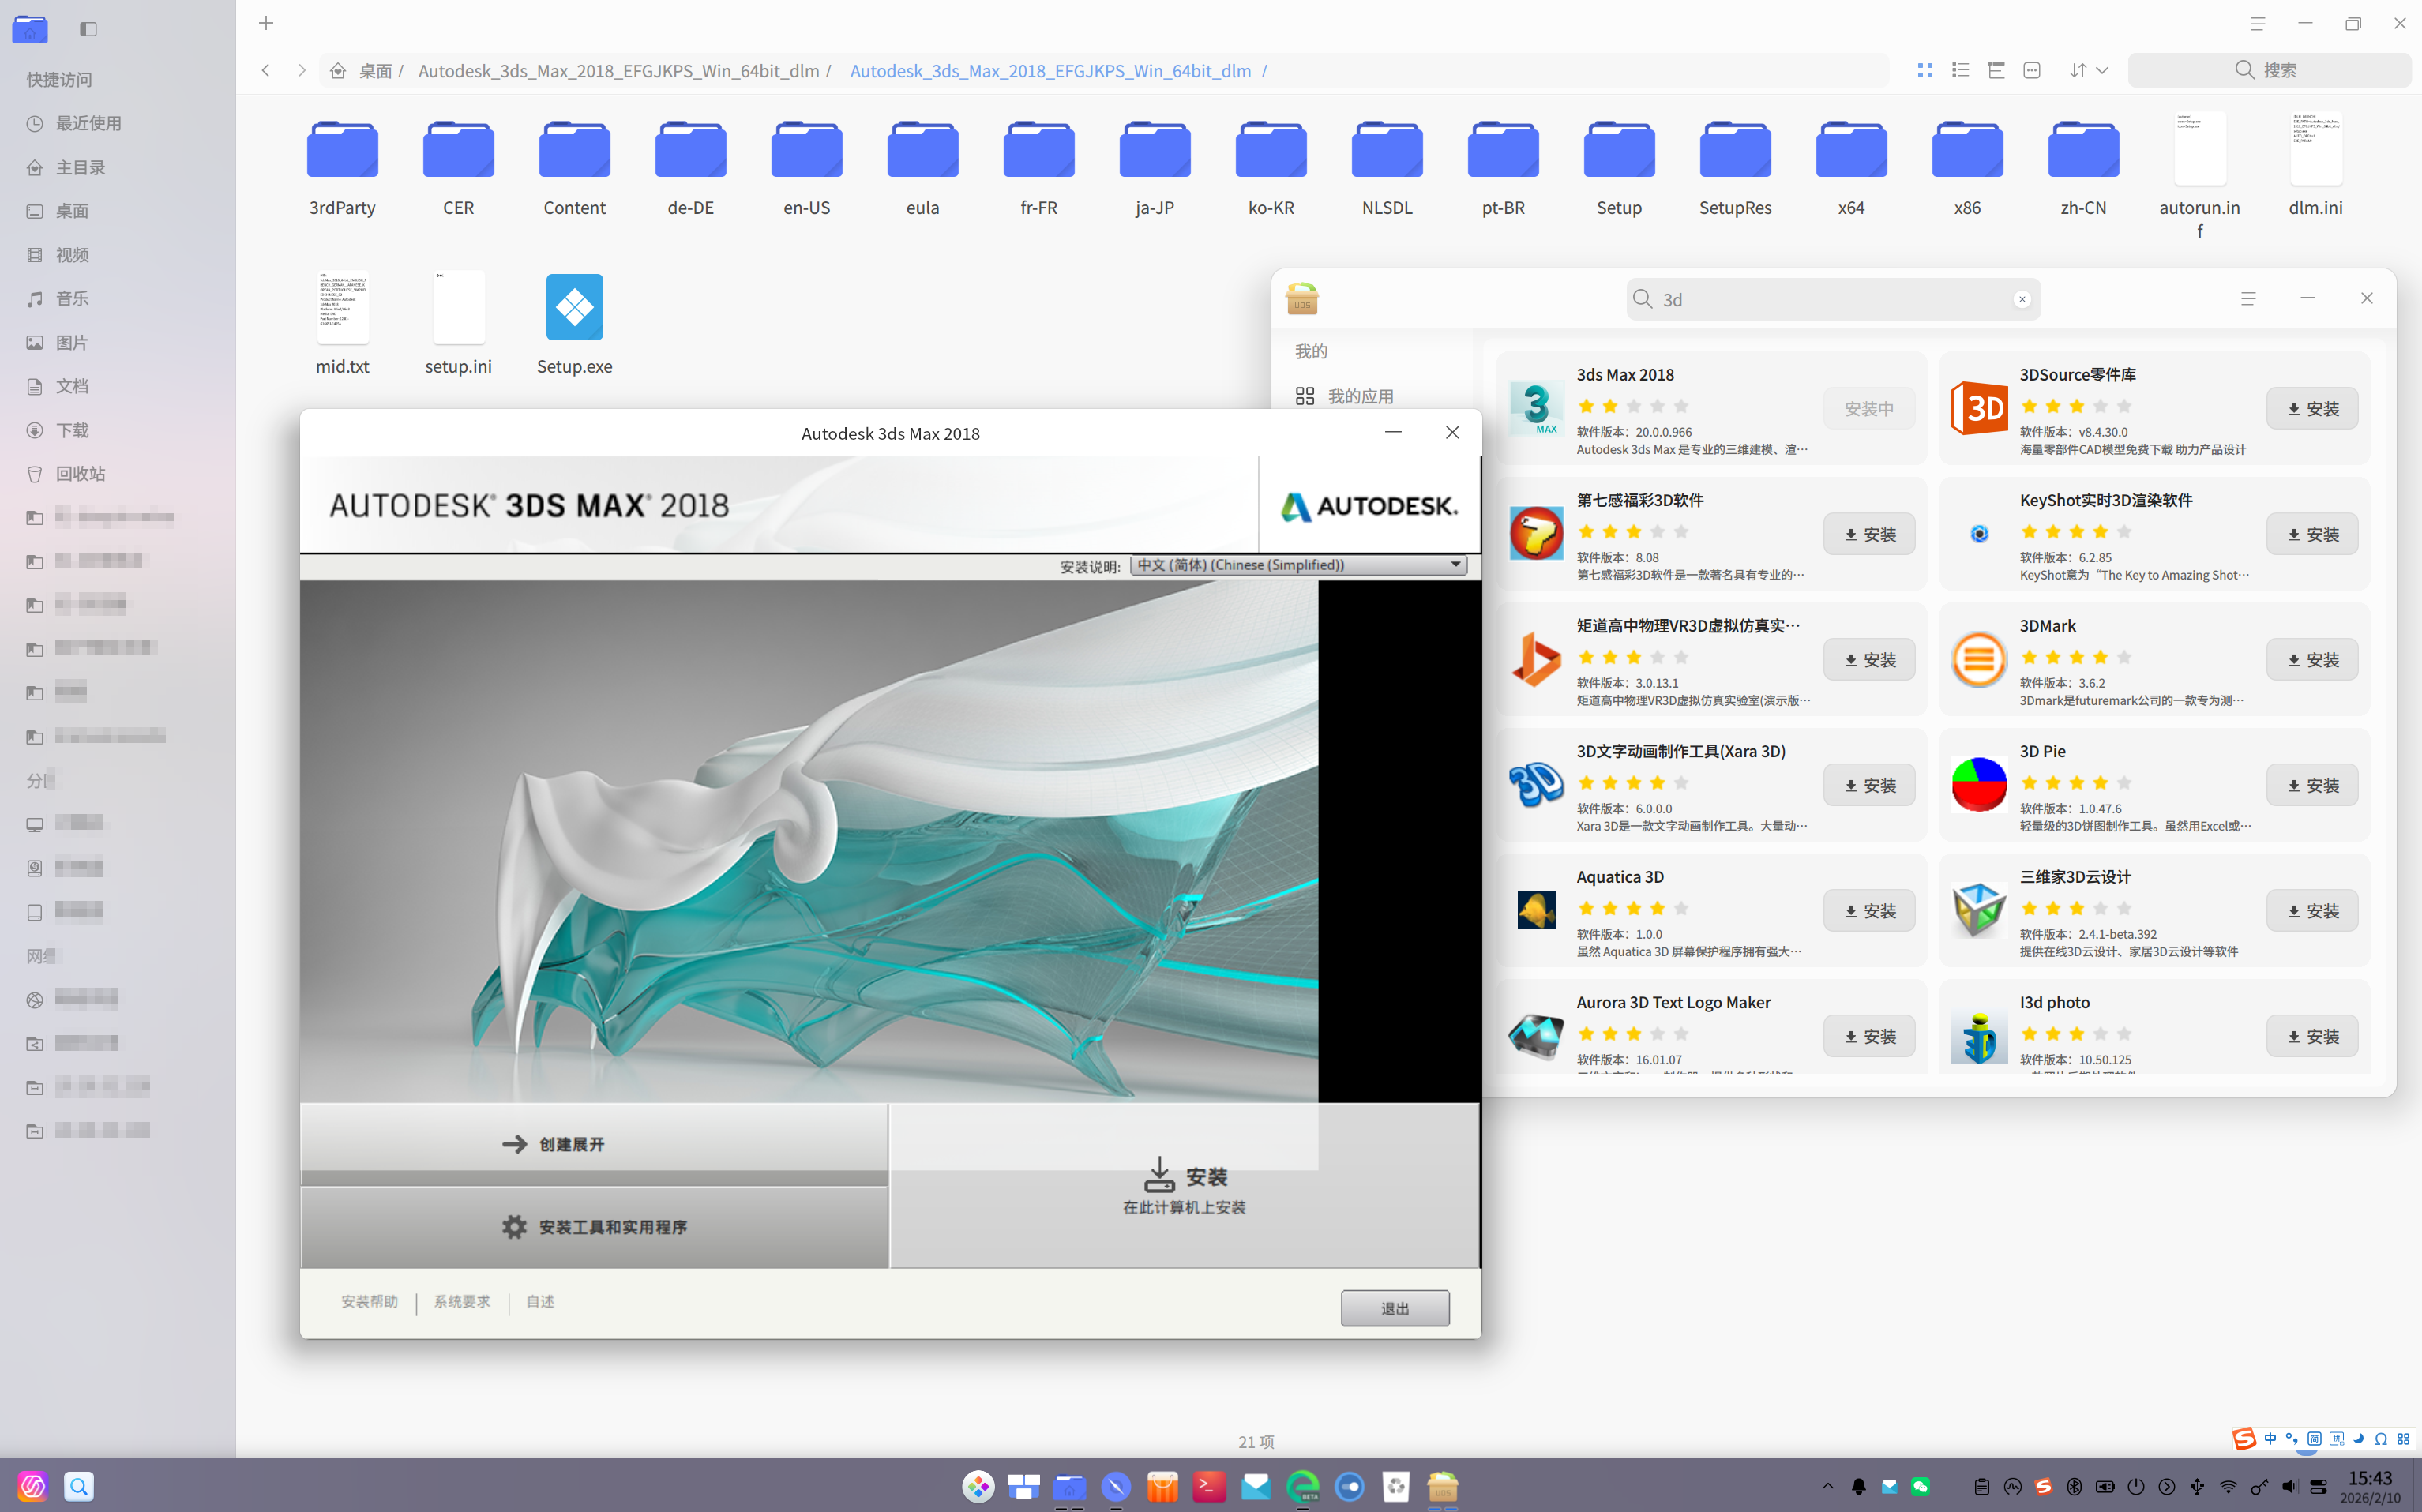The width and height of the screenshot is (2422, 1512).
Task: Switch to icon grid view mode
Action: click(x=1924, y=70)
